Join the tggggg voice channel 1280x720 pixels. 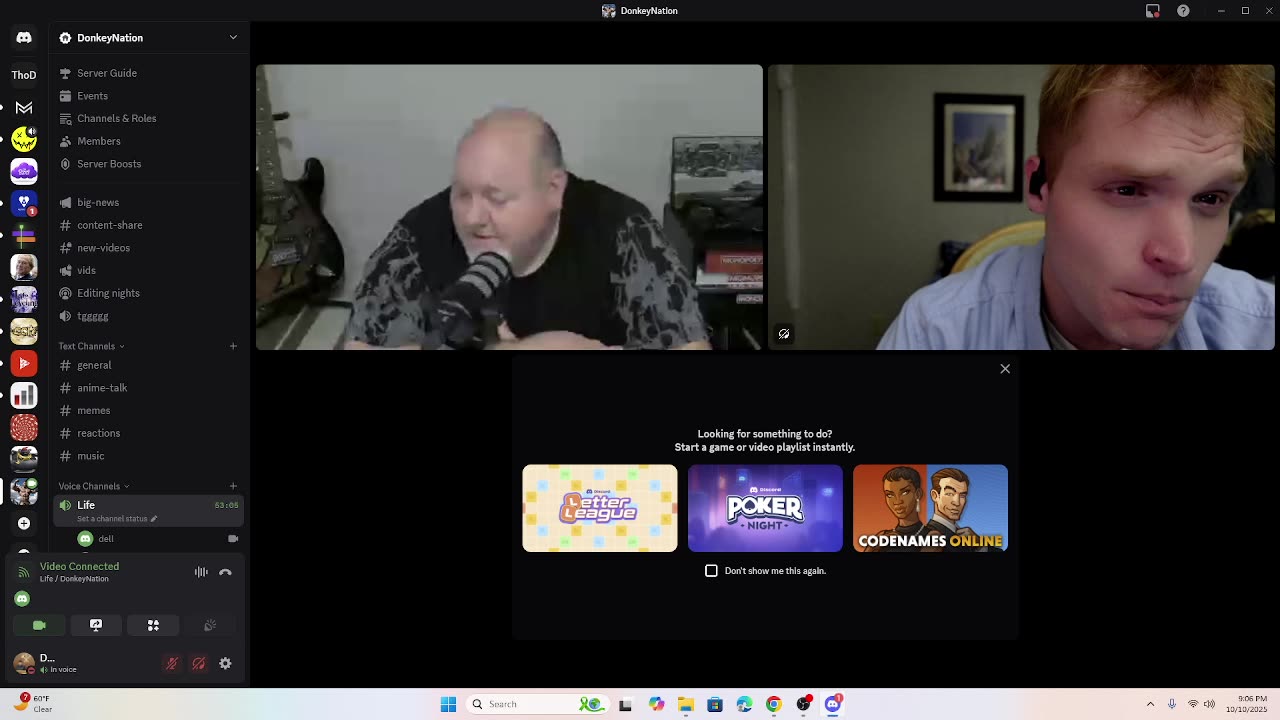pos(148,316)
